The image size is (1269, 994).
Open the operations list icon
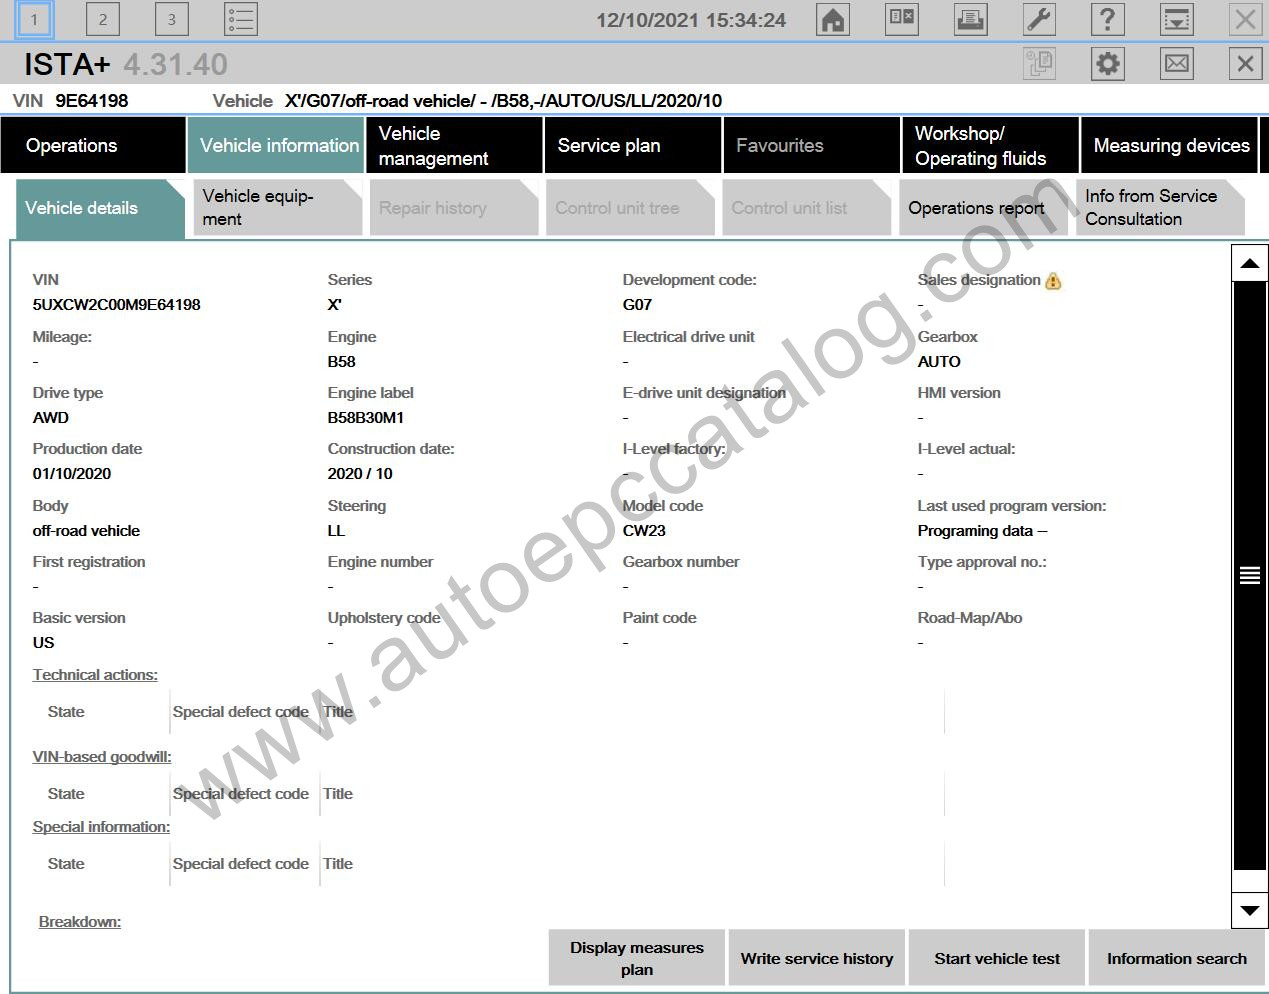click(240, 19)
